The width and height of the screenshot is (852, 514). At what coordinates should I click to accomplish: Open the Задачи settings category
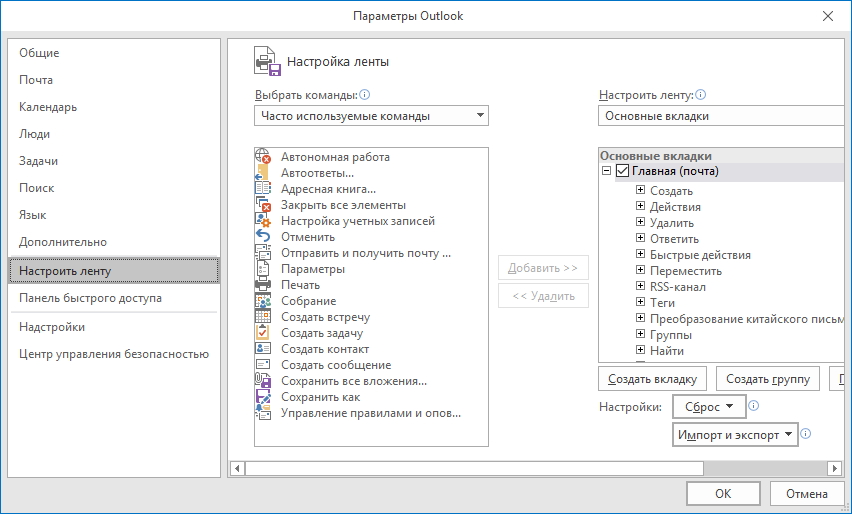[x=114, y=161]
